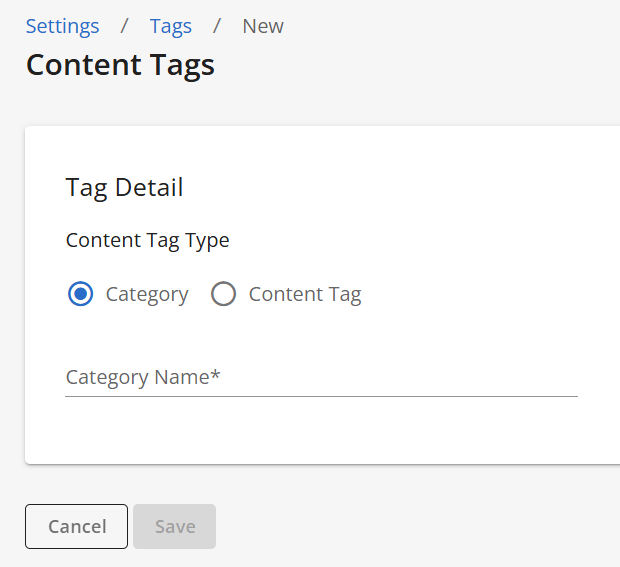Click the Content Tag Type label
The image size is (620, 567).
147,240
